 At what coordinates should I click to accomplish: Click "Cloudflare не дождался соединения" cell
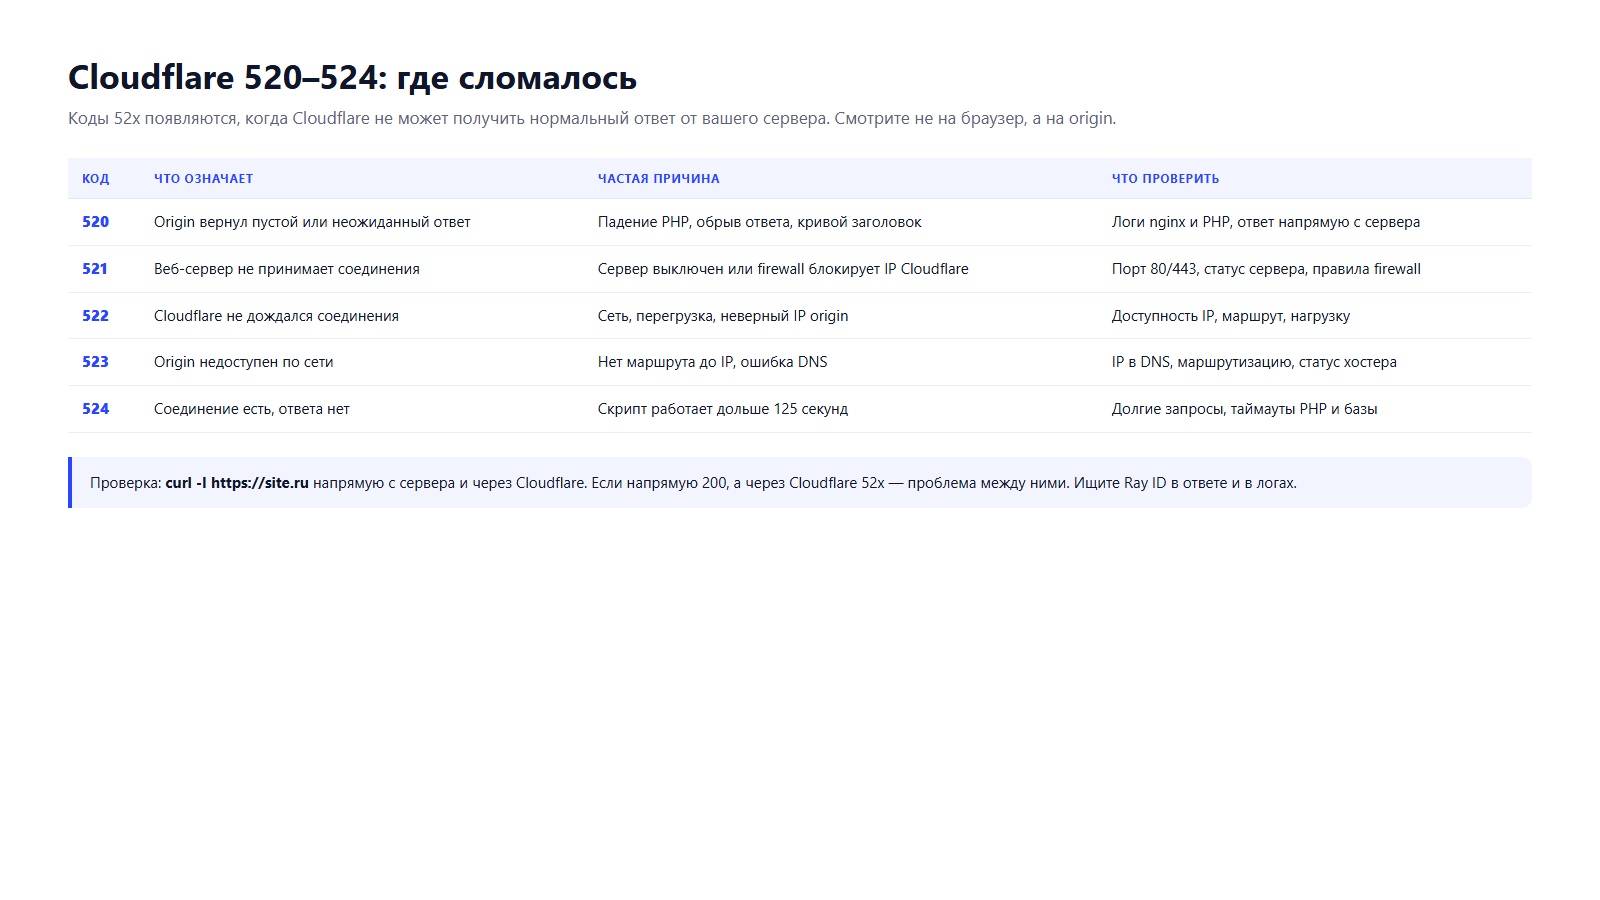(x=276, y=316)
